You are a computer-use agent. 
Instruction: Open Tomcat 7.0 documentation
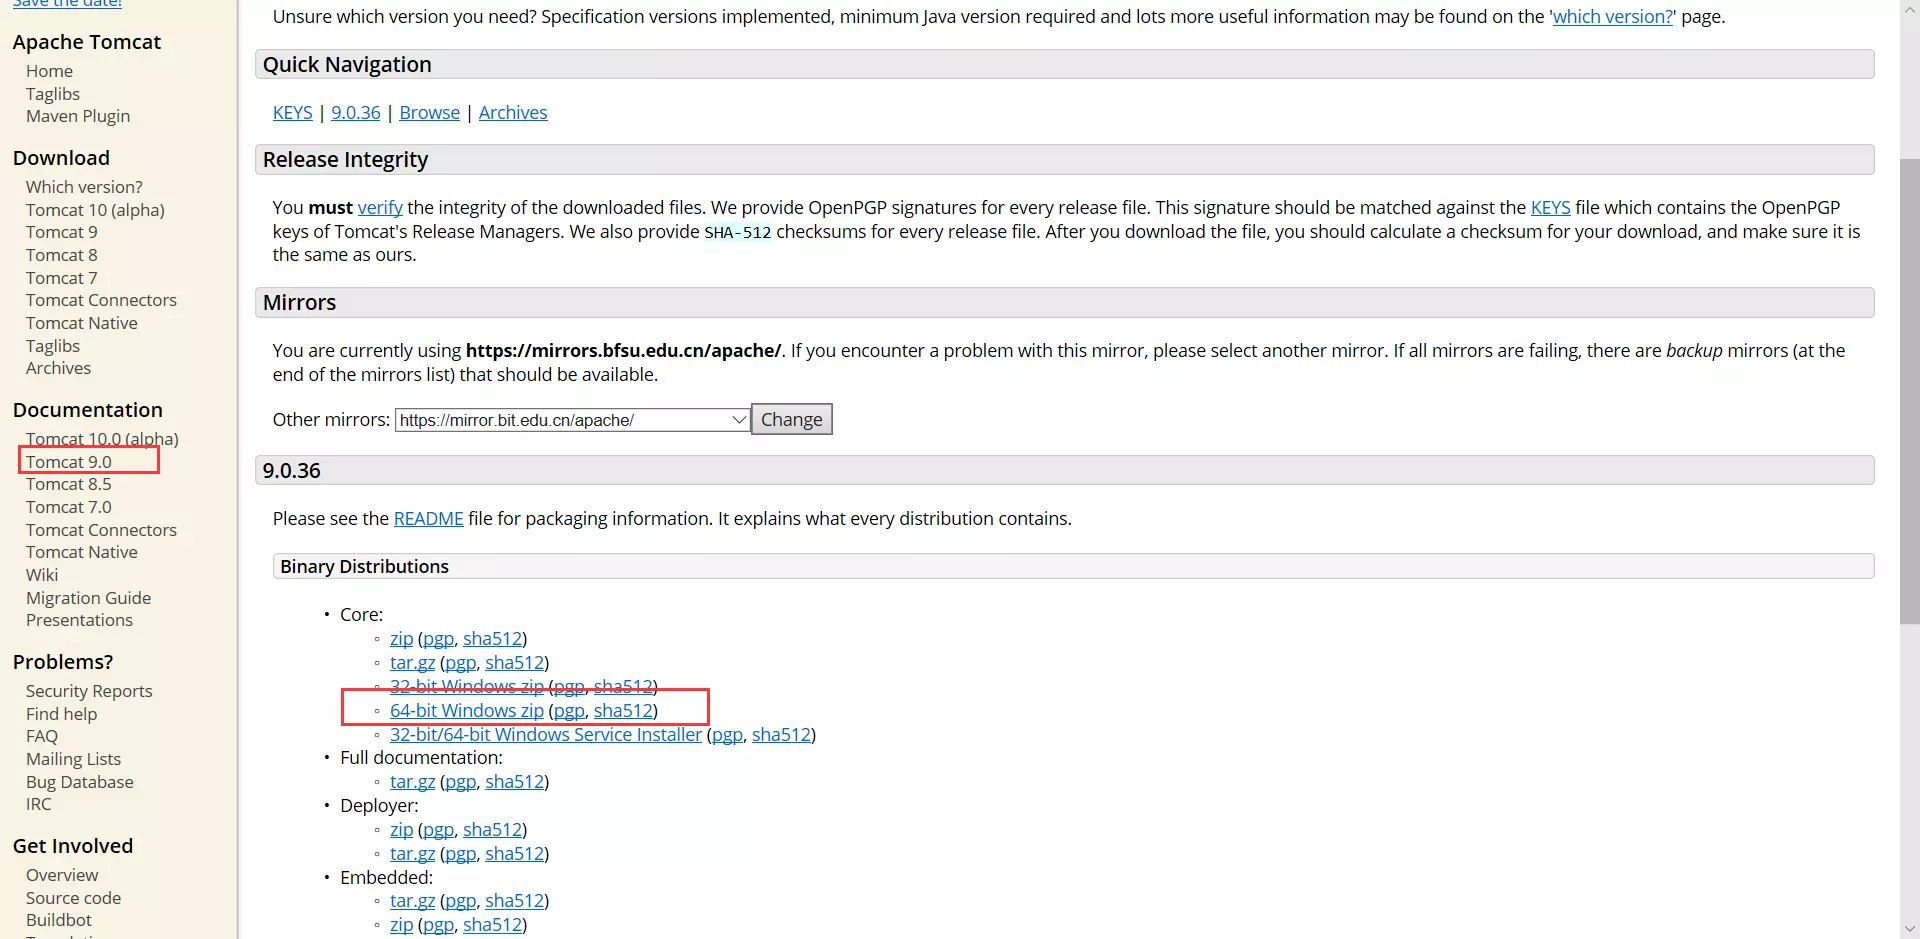coord(69,507)
